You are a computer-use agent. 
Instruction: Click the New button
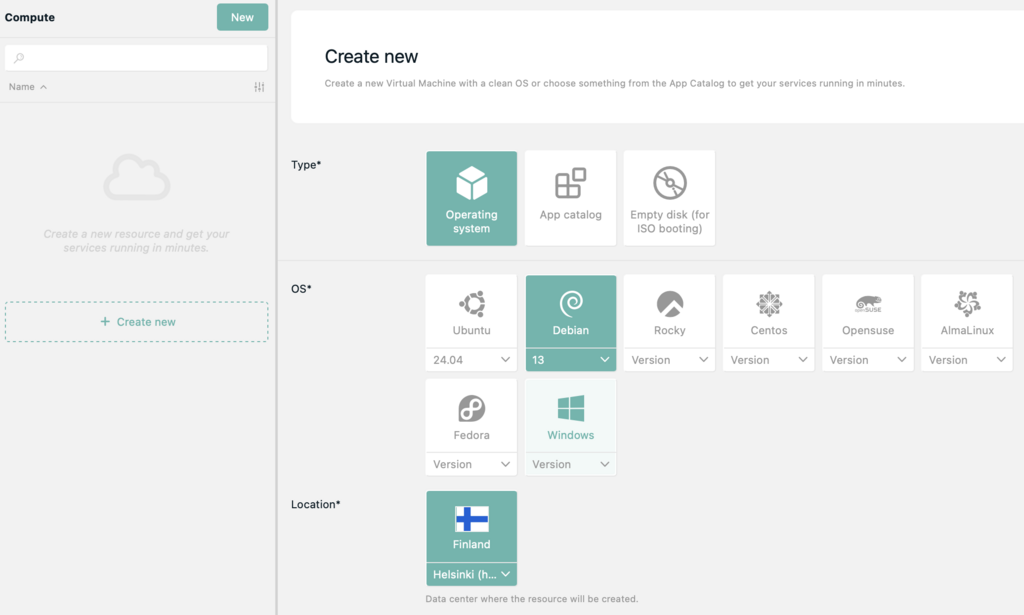click(242, 17)
